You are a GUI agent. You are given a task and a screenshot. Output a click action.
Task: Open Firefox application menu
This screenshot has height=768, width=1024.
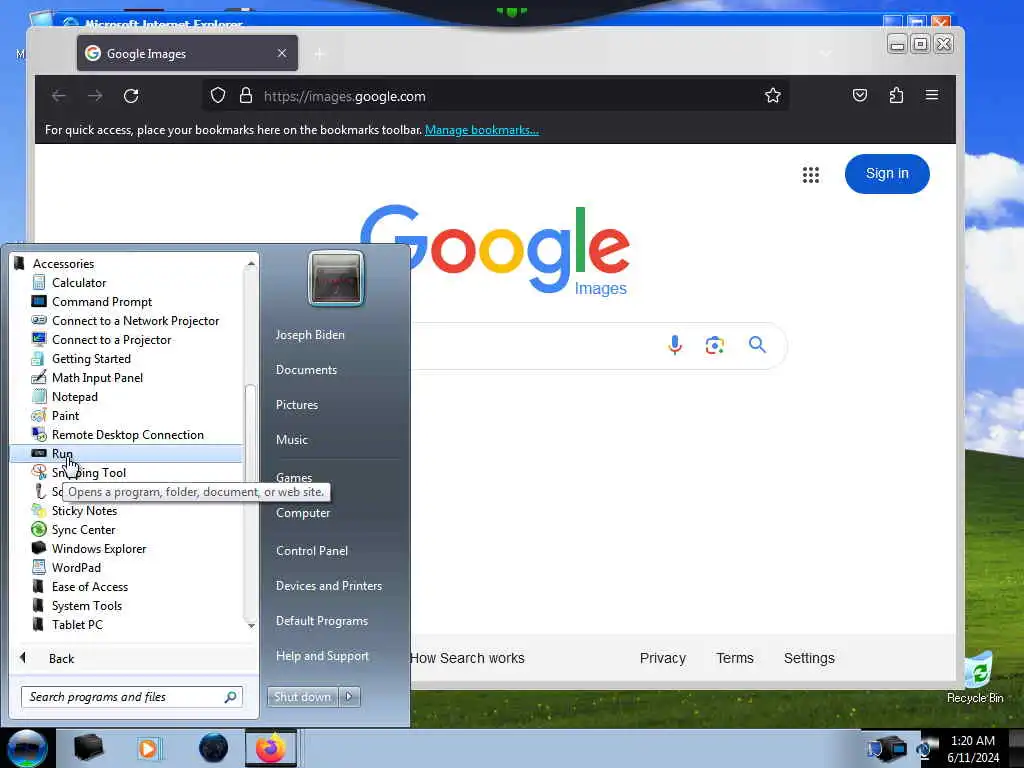coord(932,95)
